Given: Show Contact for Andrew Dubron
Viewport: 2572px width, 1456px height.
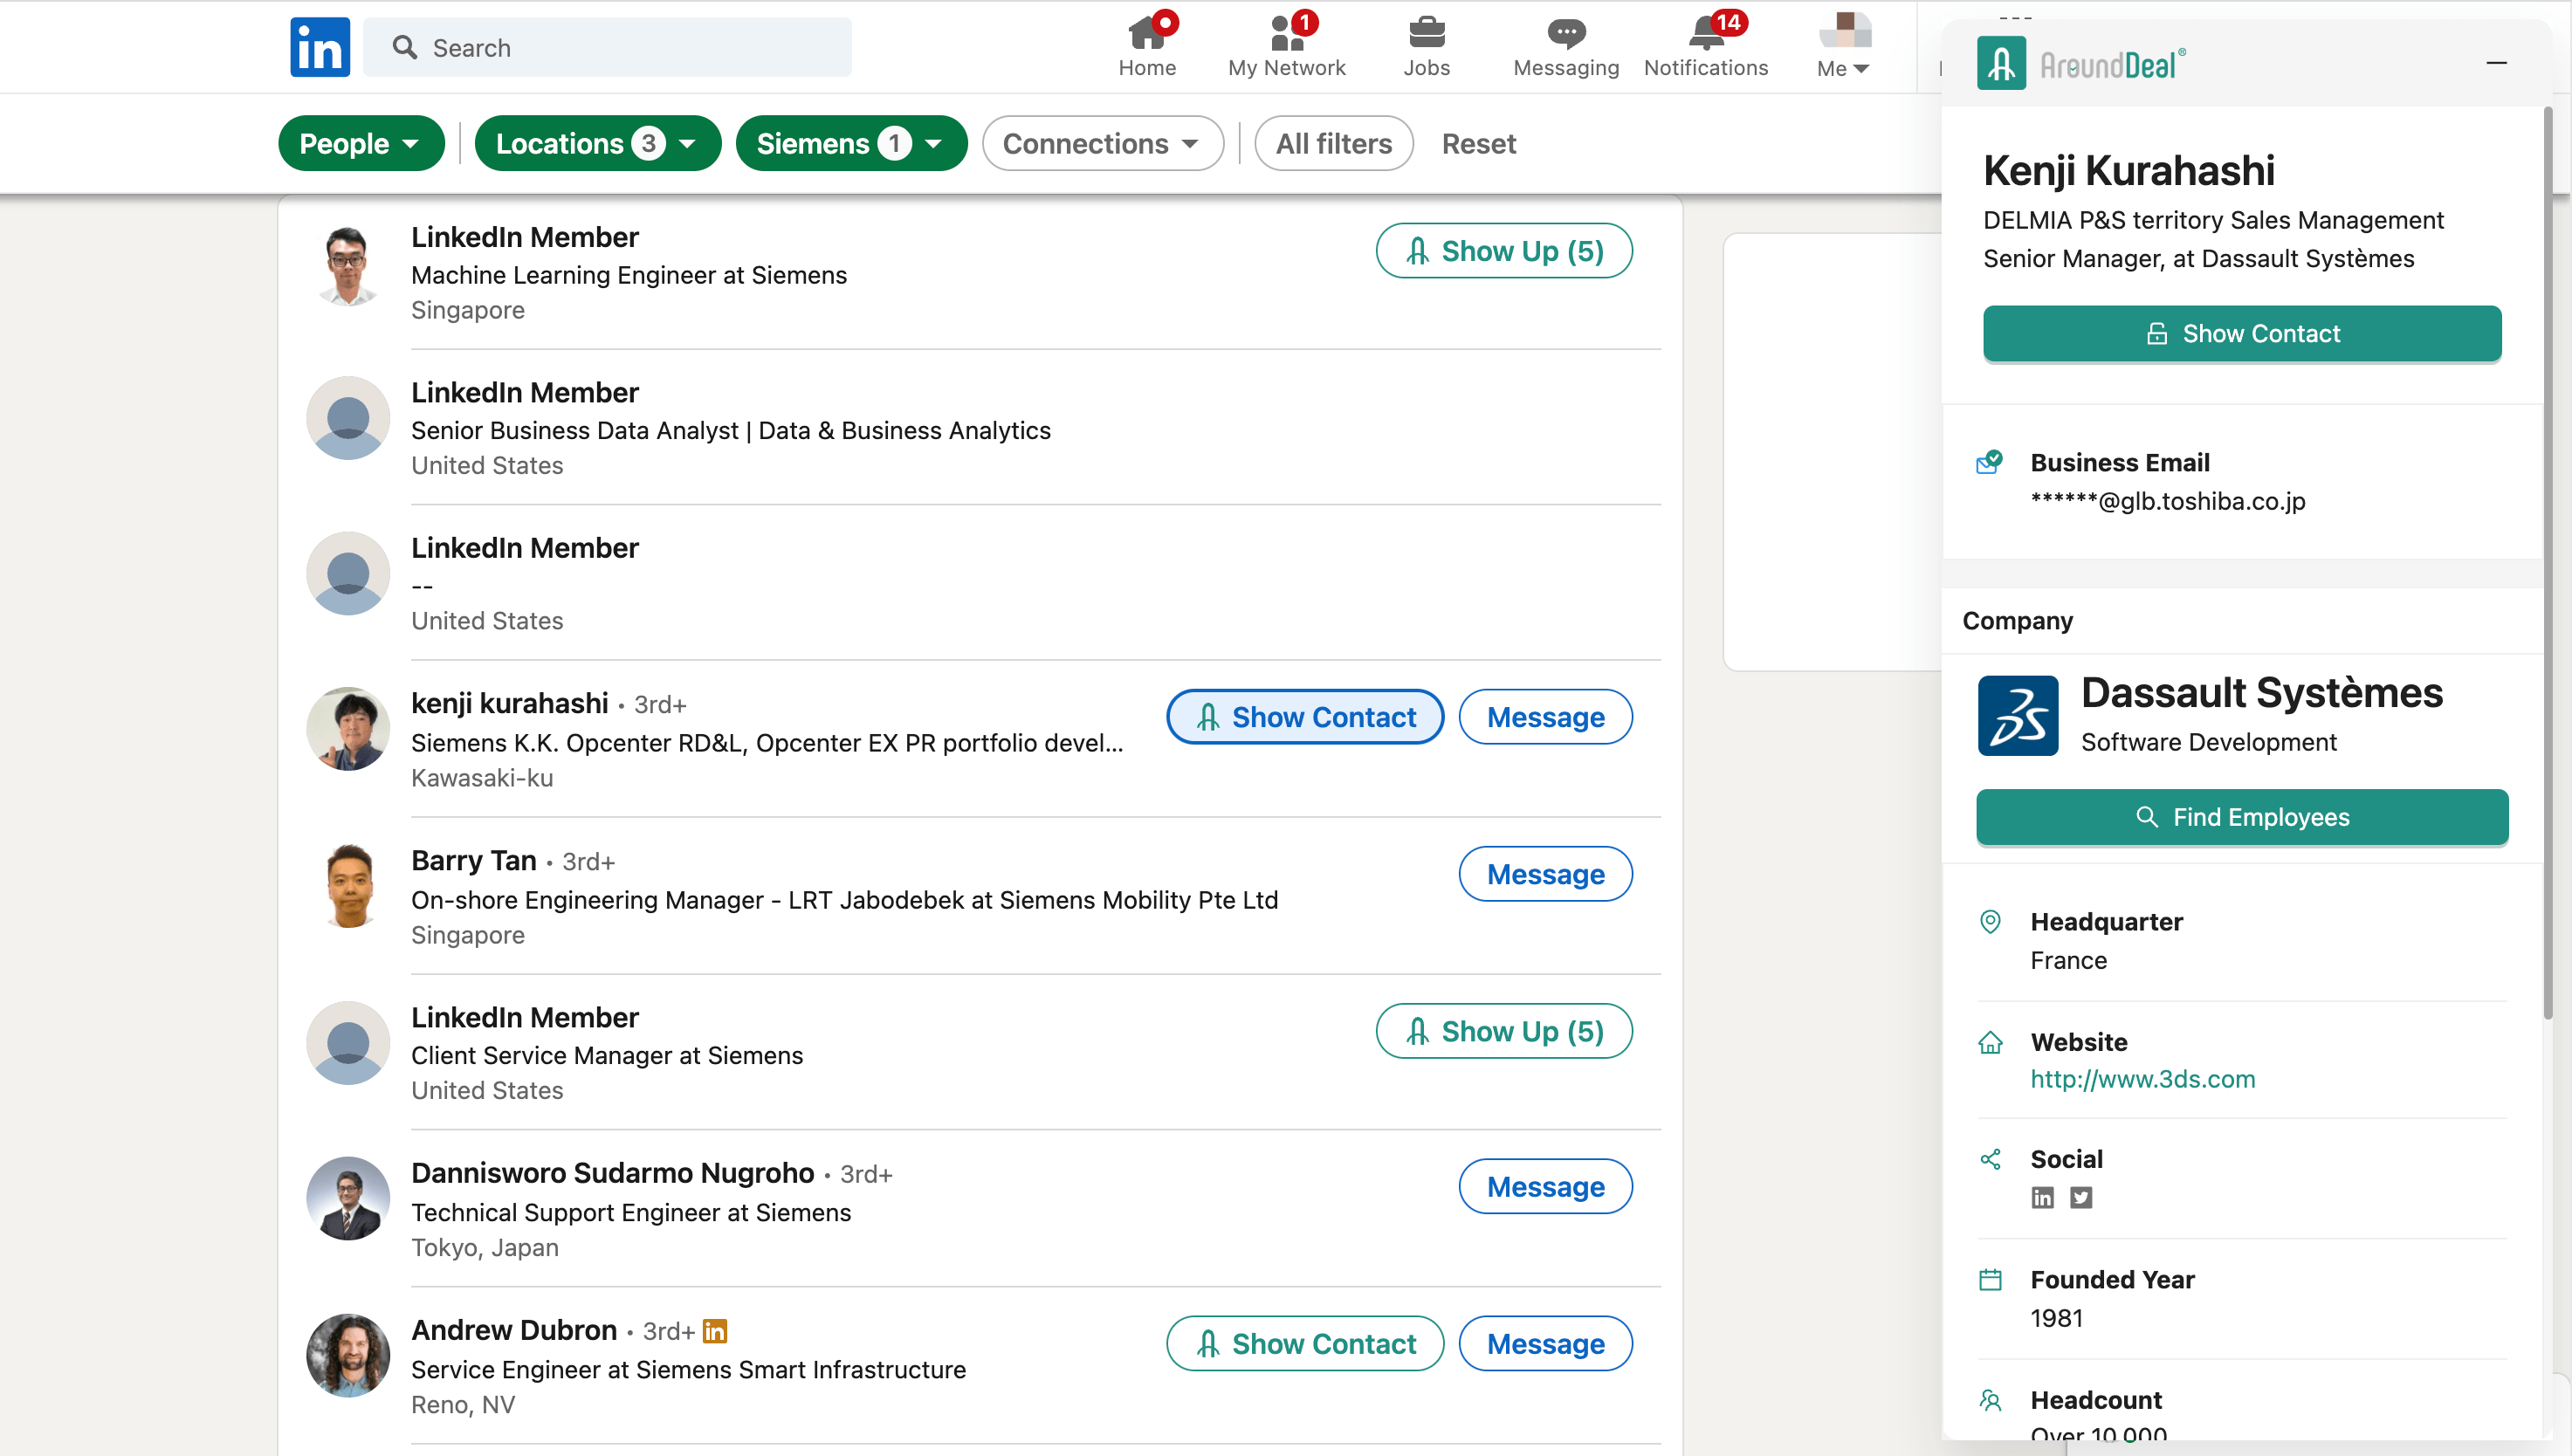Looking at the screenshot, I should pyautogui.click(x=1304, y=1344).
